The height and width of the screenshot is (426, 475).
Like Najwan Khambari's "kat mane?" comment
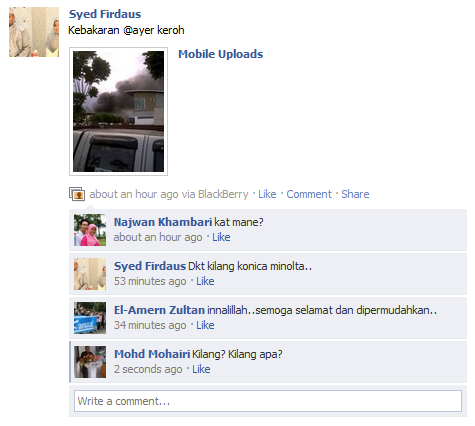[221, 237]
